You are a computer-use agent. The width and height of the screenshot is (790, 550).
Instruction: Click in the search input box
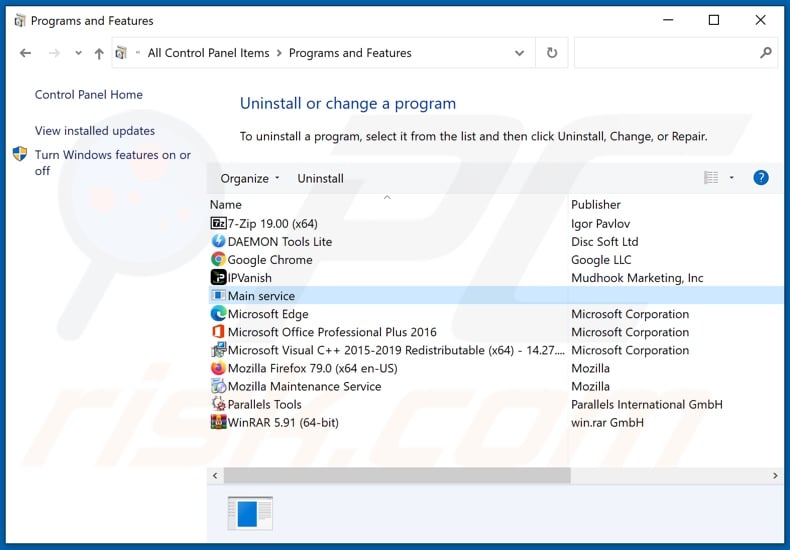pos(666,52)
